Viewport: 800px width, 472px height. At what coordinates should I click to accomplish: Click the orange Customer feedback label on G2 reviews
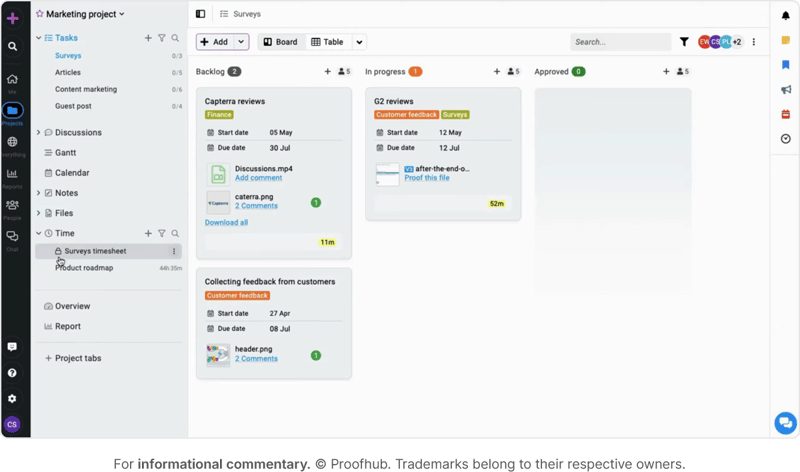(406, 115)
